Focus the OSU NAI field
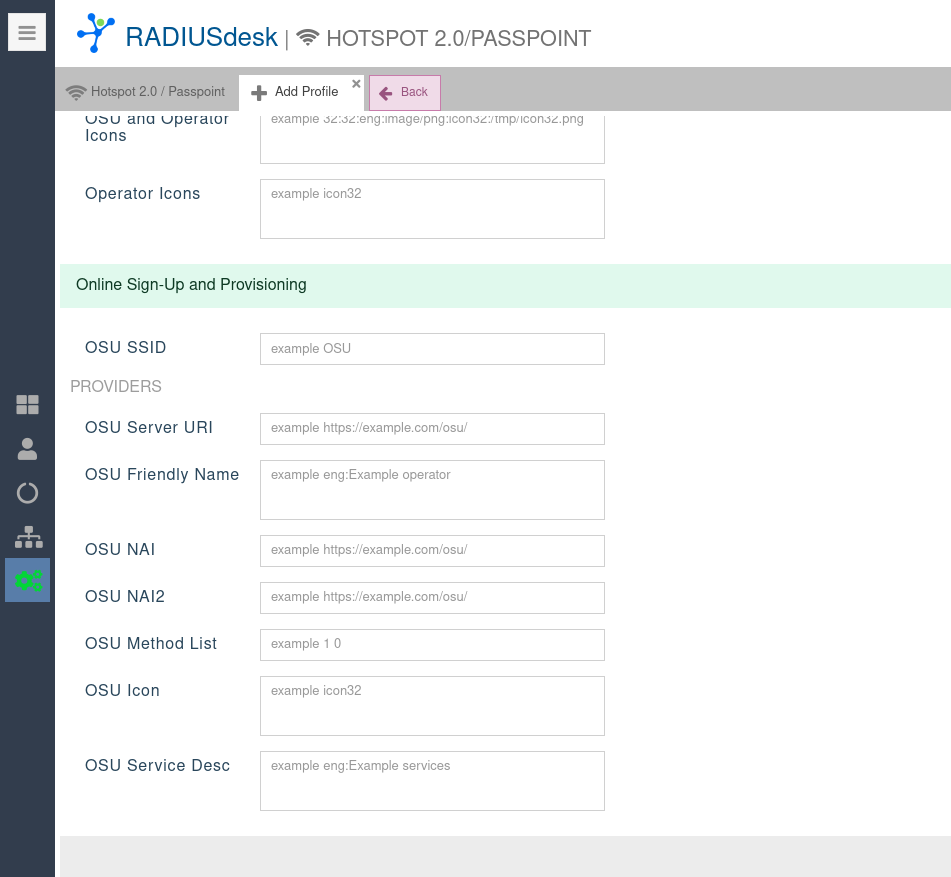The width and height of the screenshot is (951, 877). 432,550
